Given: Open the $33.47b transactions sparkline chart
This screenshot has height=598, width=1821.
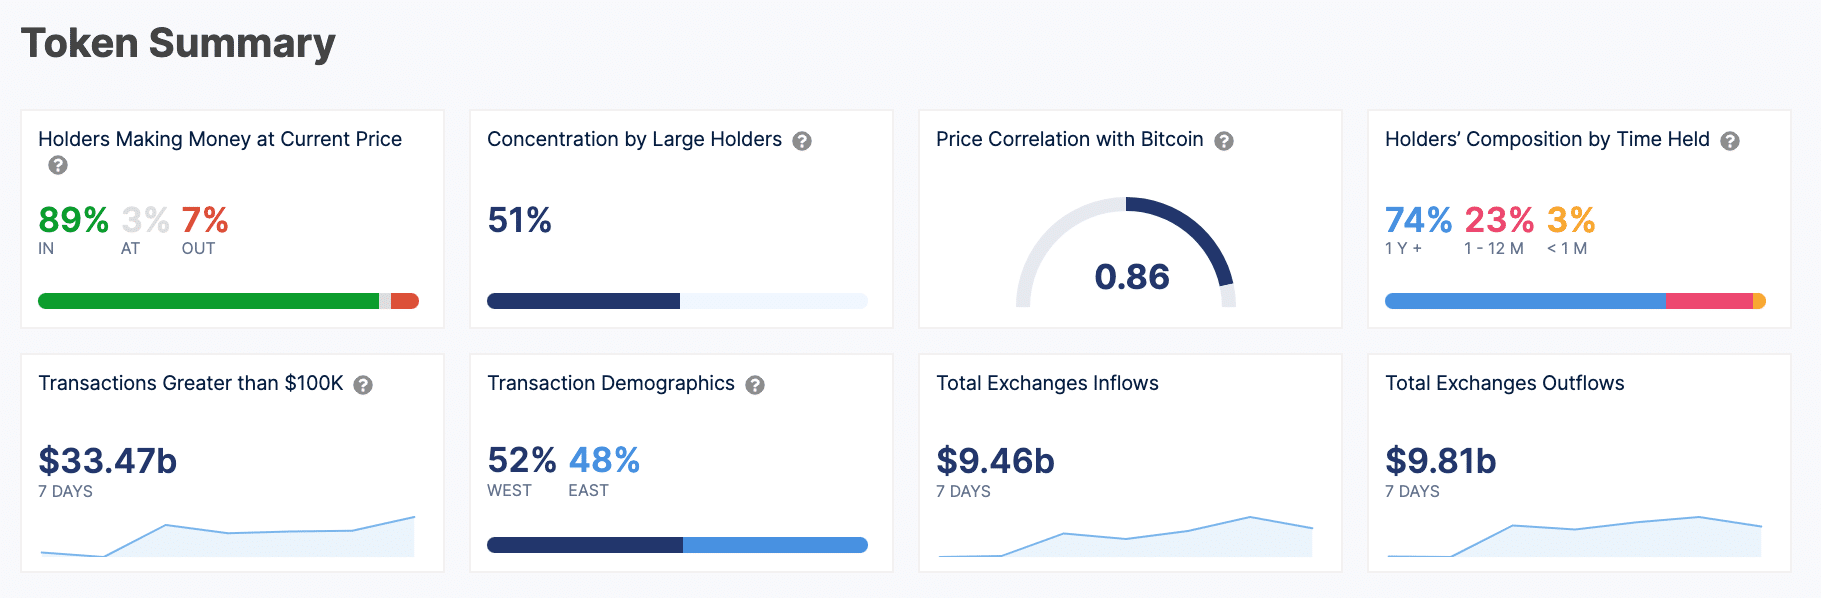Looking at the screenshot, I should [x=227, y=536].
